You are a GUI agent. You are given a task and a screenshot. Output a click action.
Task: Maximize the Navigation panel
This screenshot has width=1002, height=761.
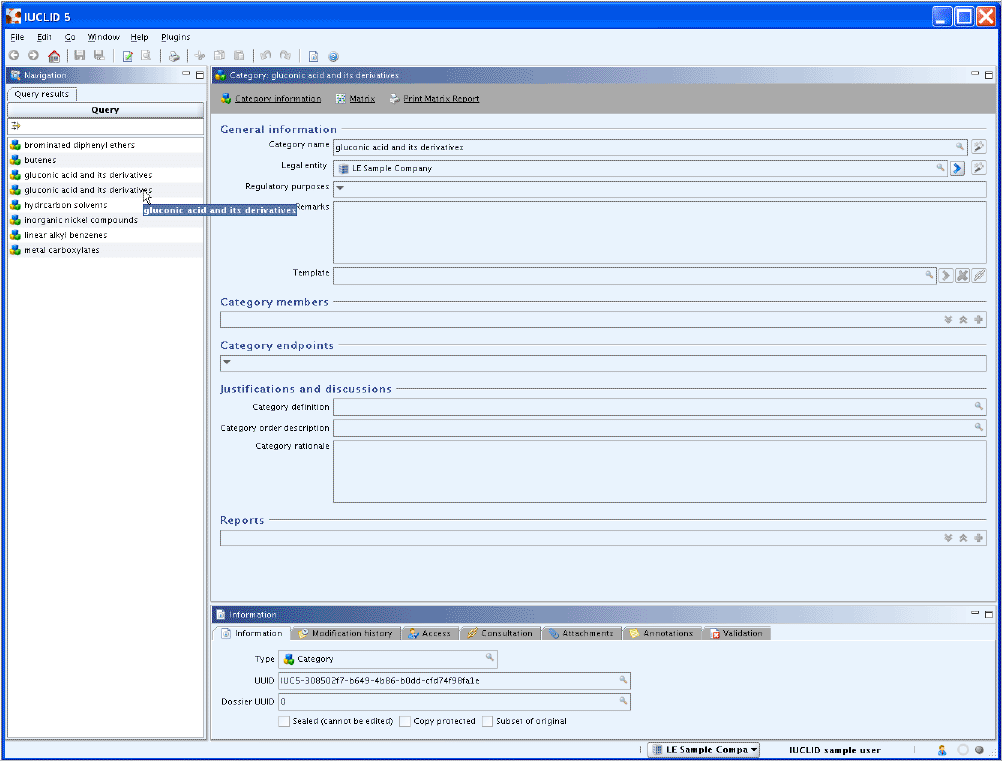(200, 75)
